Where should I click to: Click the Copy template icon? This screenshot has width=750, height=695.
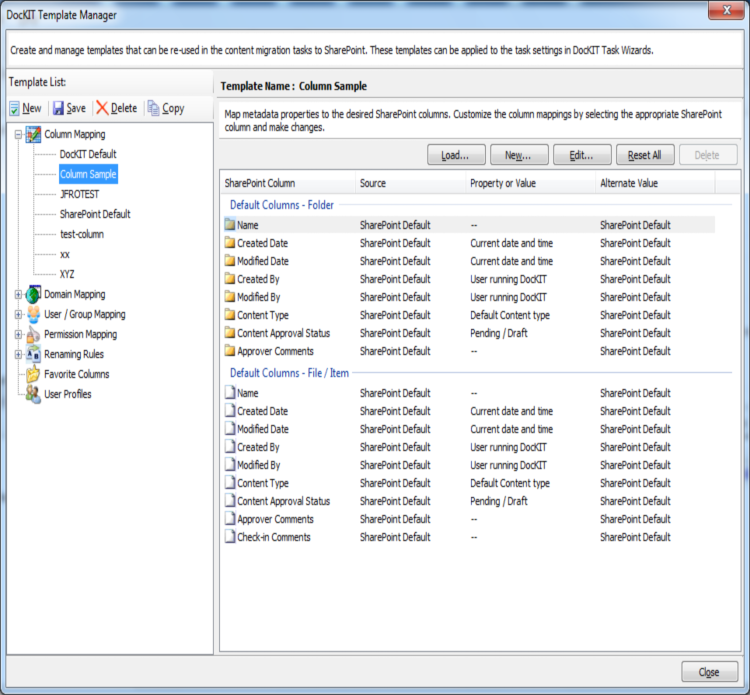(153, 108)
